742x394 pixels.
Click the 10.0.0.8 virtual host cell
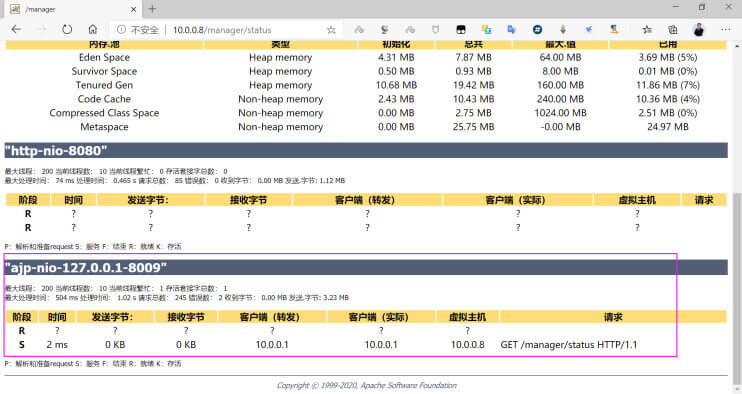(x=468, y=344)
